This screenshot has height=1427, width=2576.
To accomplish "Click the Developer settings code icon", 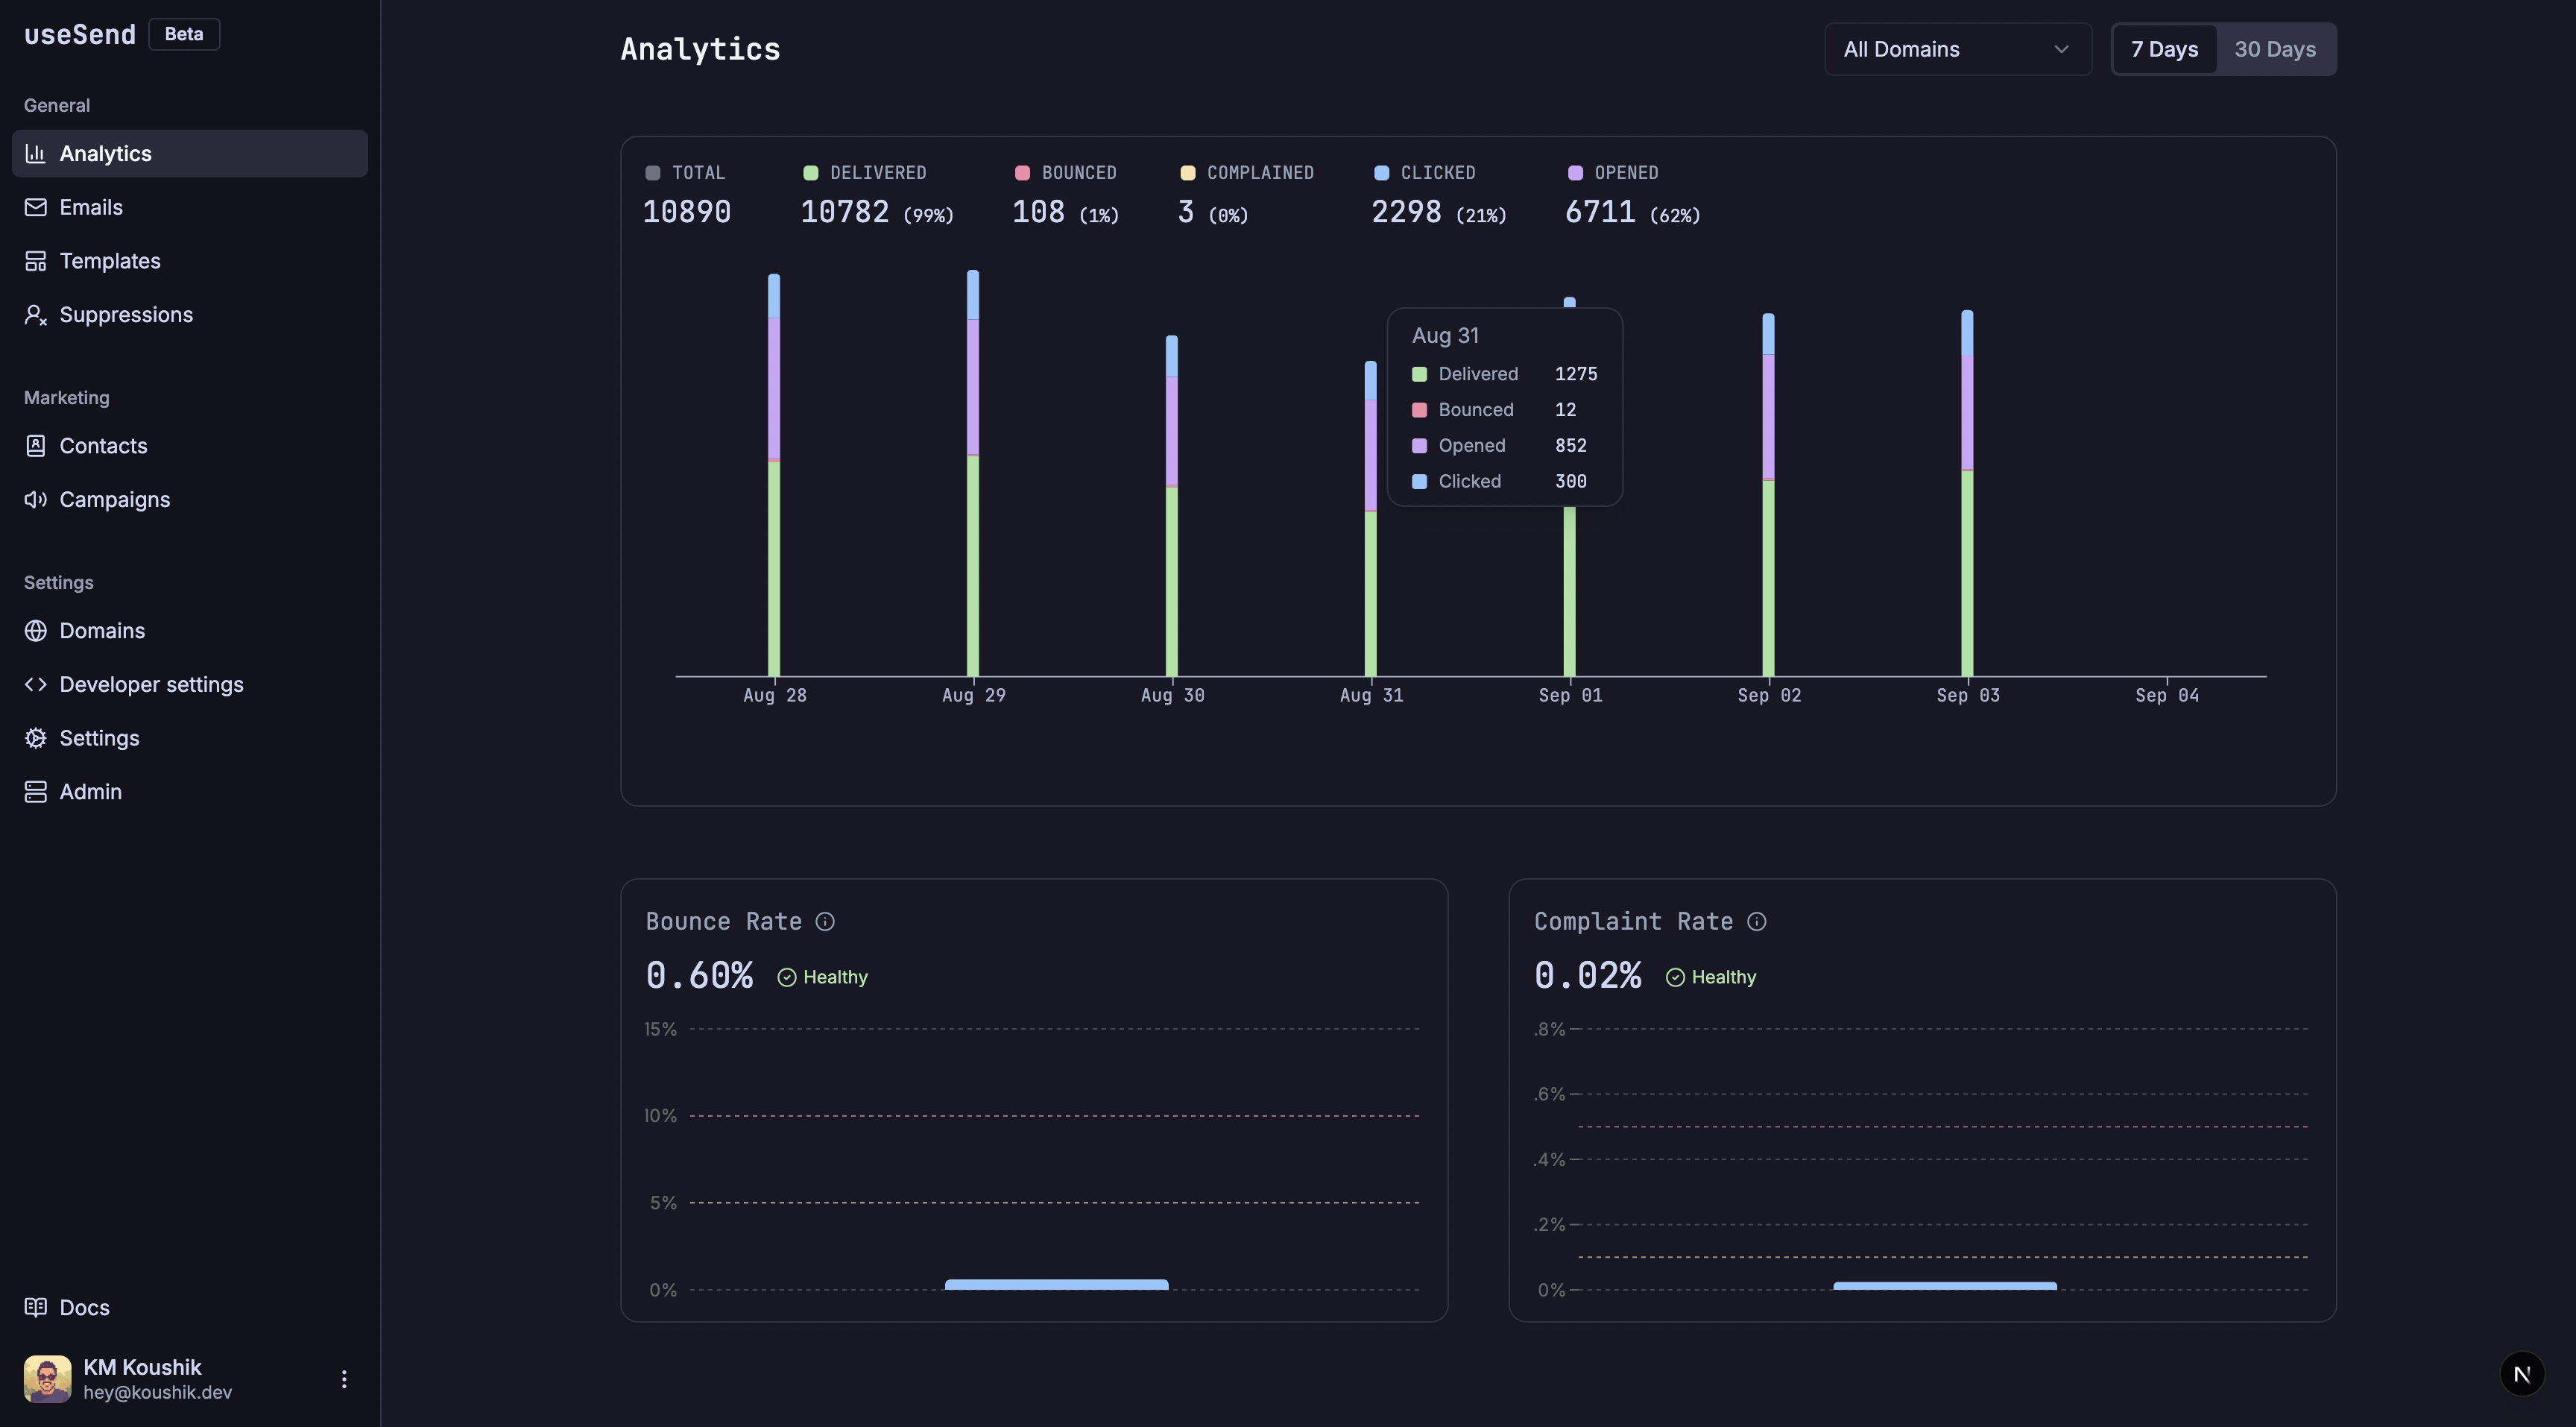I will pos(36,684).
